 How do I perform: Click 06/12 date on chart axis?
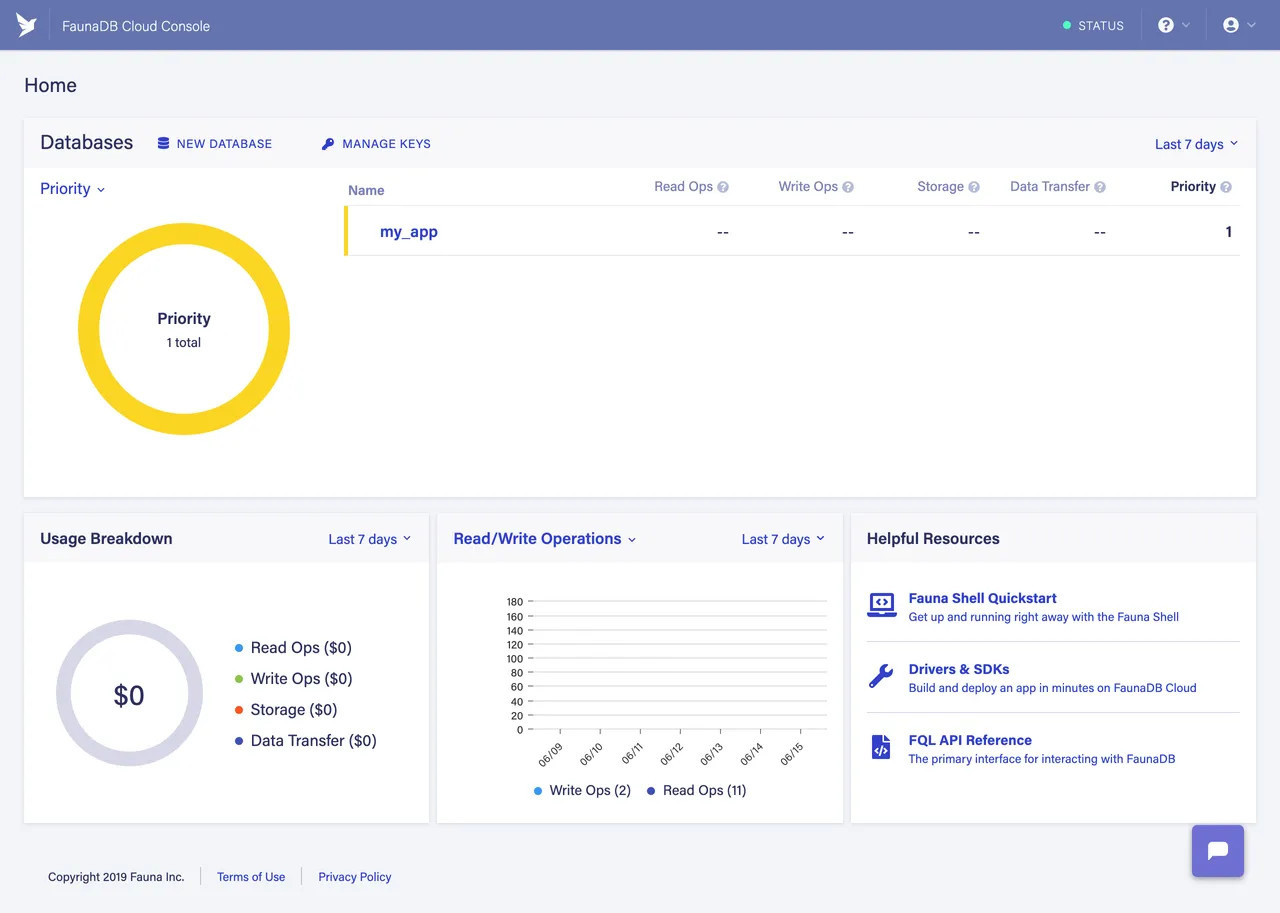point(672,752)
